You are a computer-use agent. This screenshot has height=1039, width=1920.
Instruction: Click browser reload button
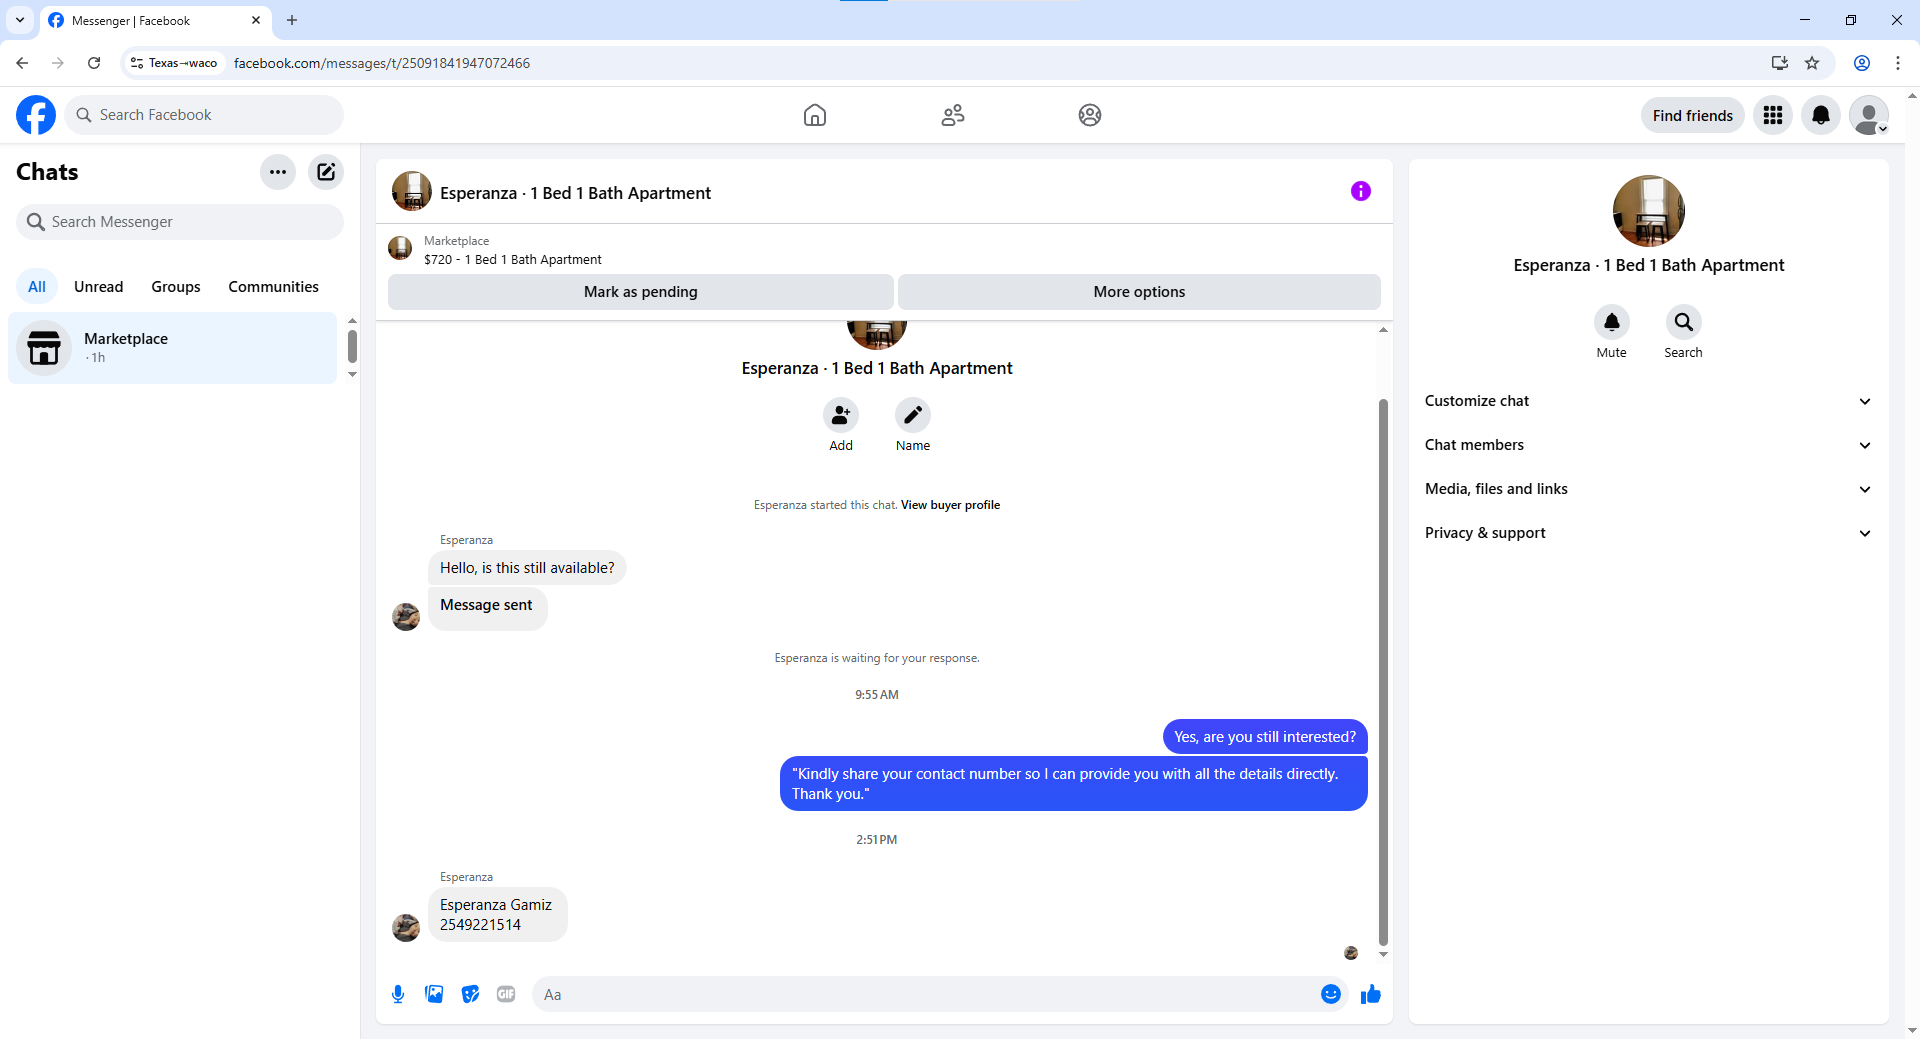click(x=94, y=63)
